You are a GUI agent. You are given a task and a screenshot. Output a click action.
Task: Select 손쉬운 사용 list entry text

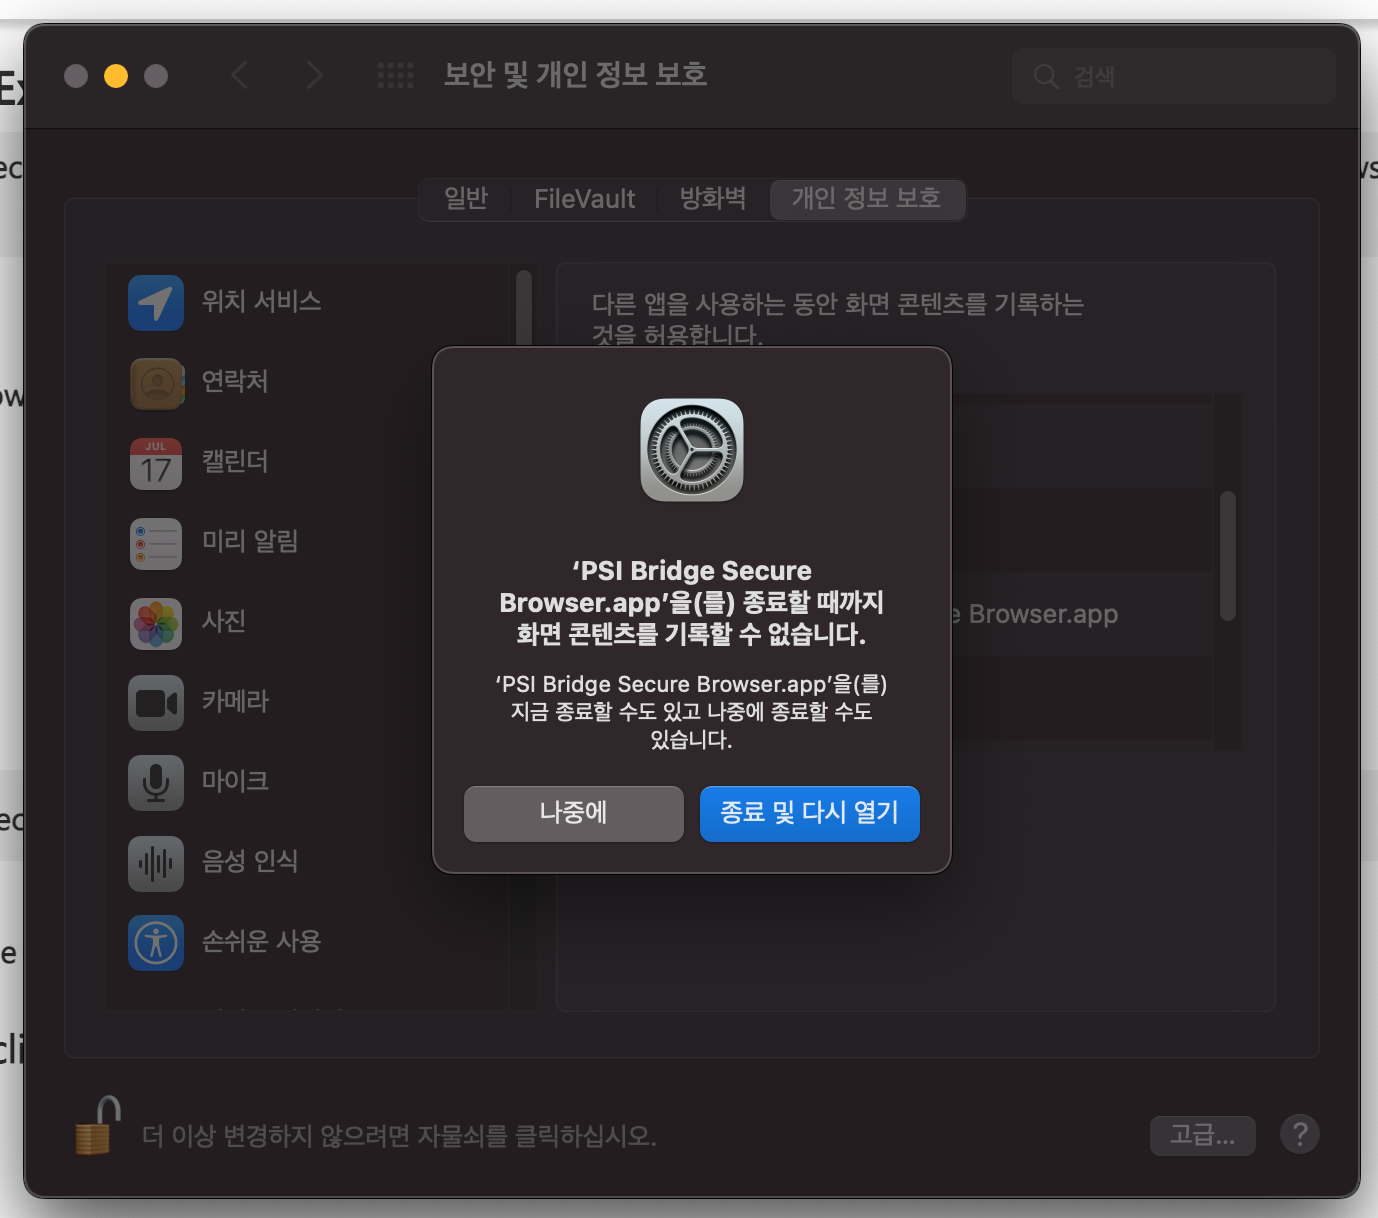pos(261,942)
